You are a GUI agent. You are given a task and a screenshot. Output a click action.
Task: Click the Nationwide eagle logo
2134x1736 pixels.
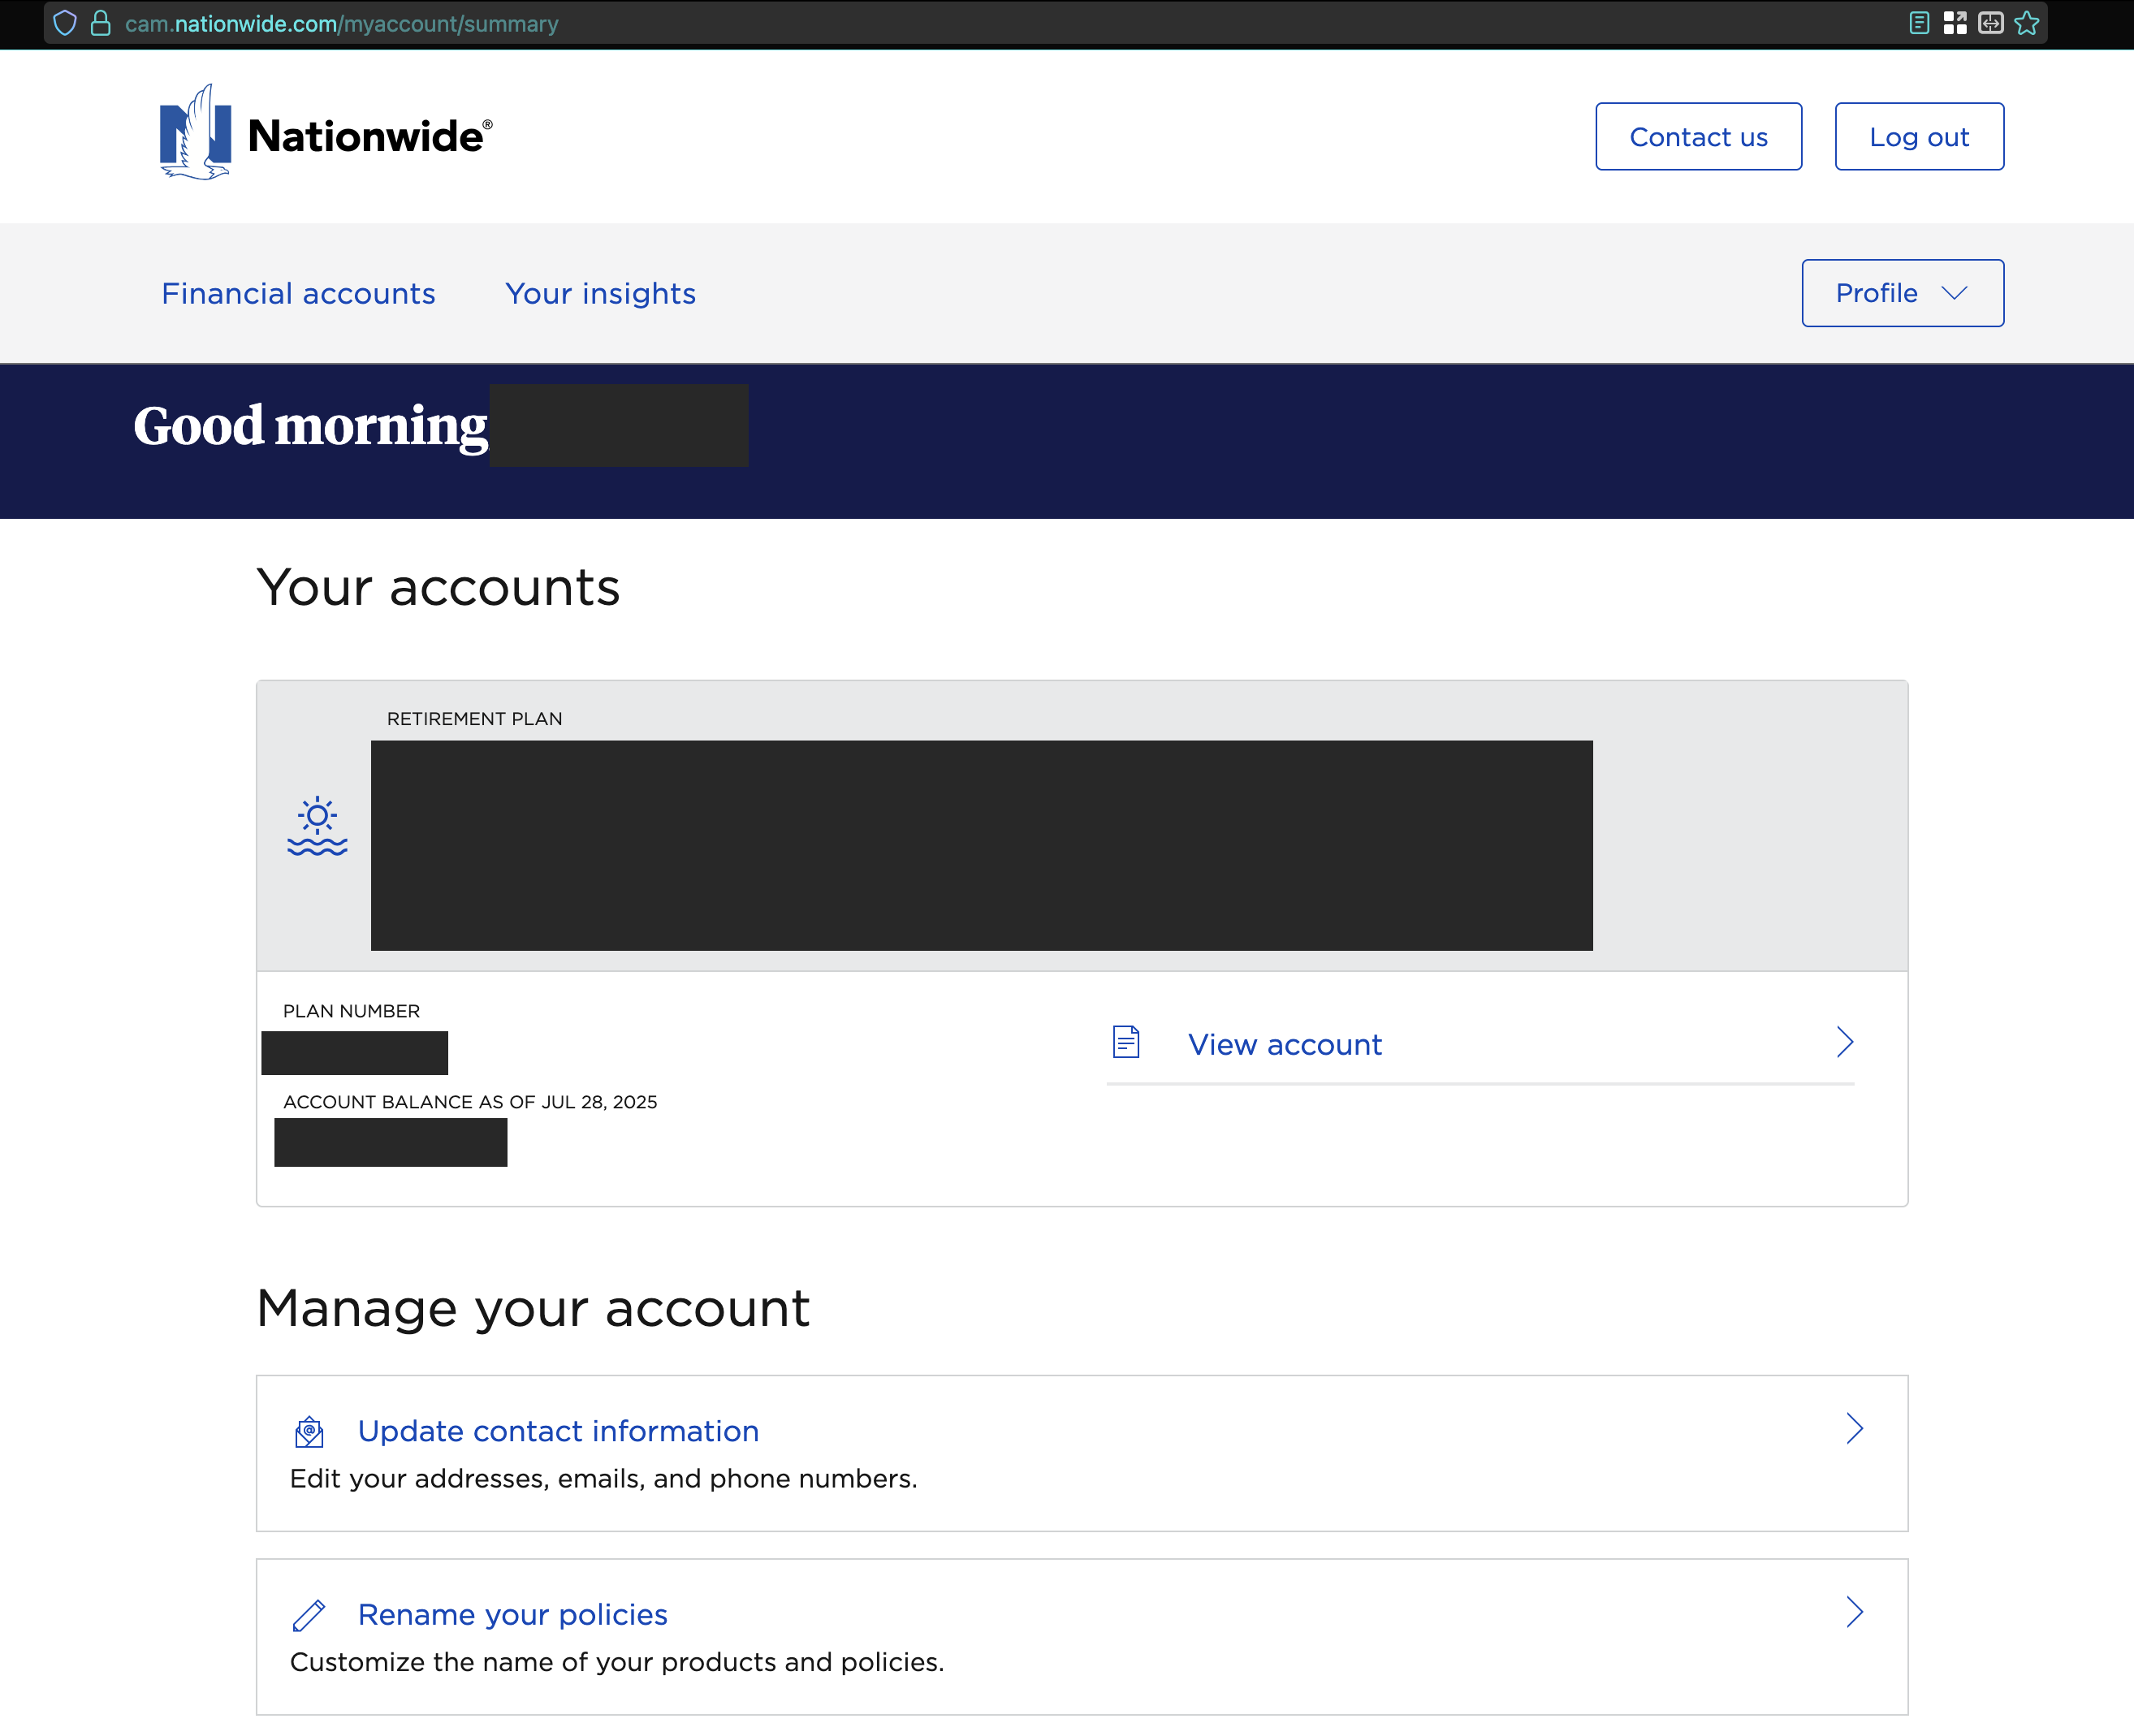(x=196, y=134)
